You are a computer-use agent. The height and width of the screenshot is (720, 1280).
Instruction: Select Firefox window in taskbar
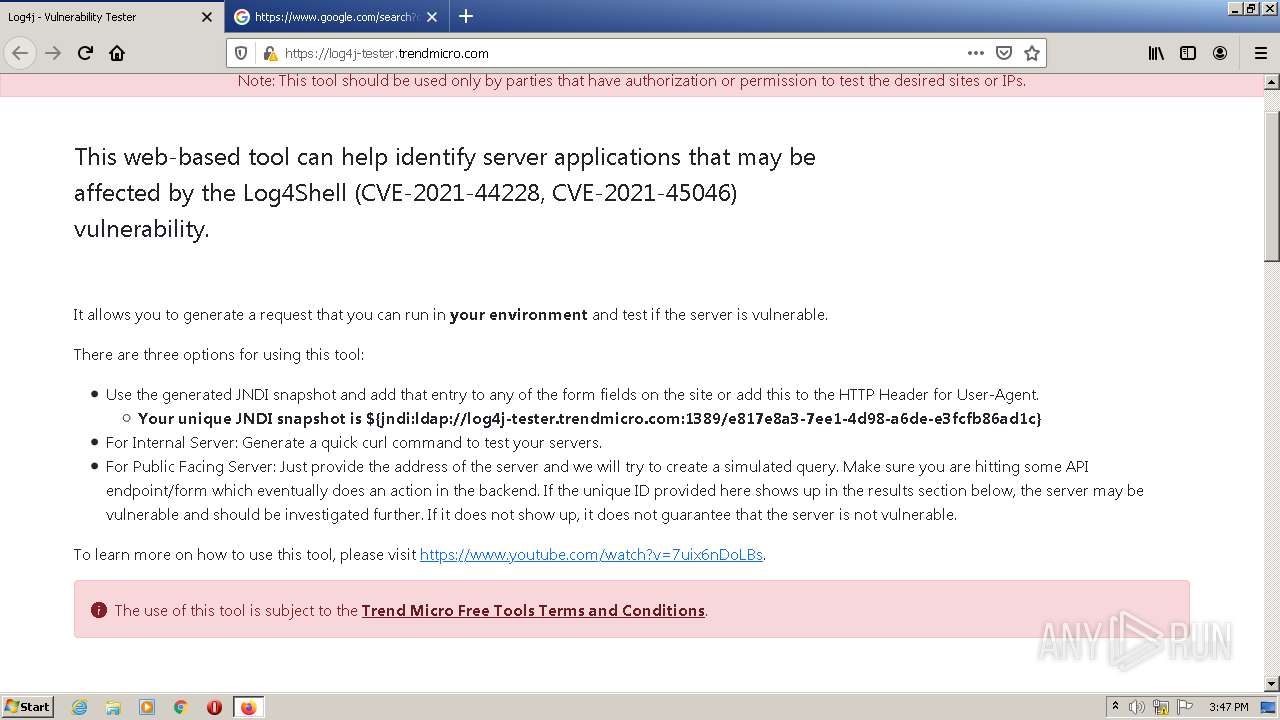(248, 707)
